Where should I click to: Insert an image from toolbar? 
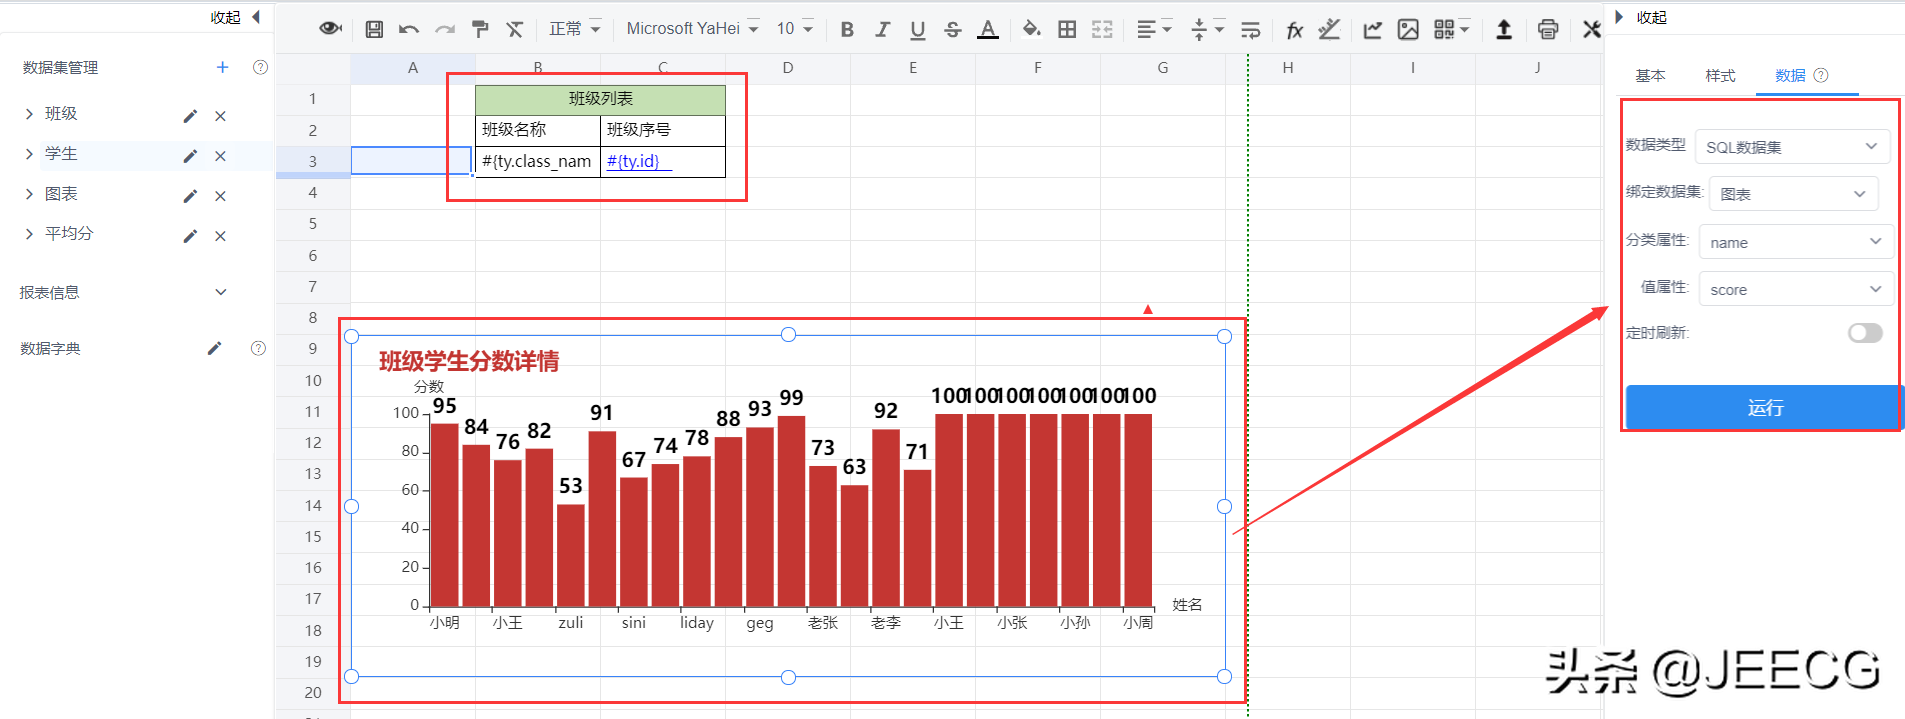point(1408,29)
